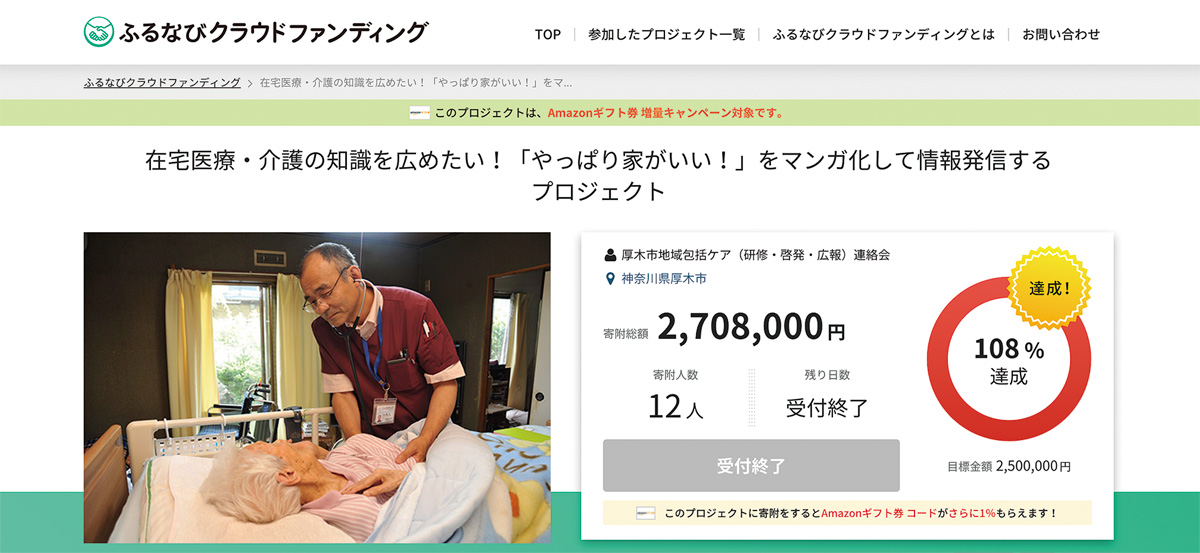The image size is (1200, 553).
Task: Click the 神奈川県厚木市 location link
Action: pyautogui.click(x=663, y=279)
